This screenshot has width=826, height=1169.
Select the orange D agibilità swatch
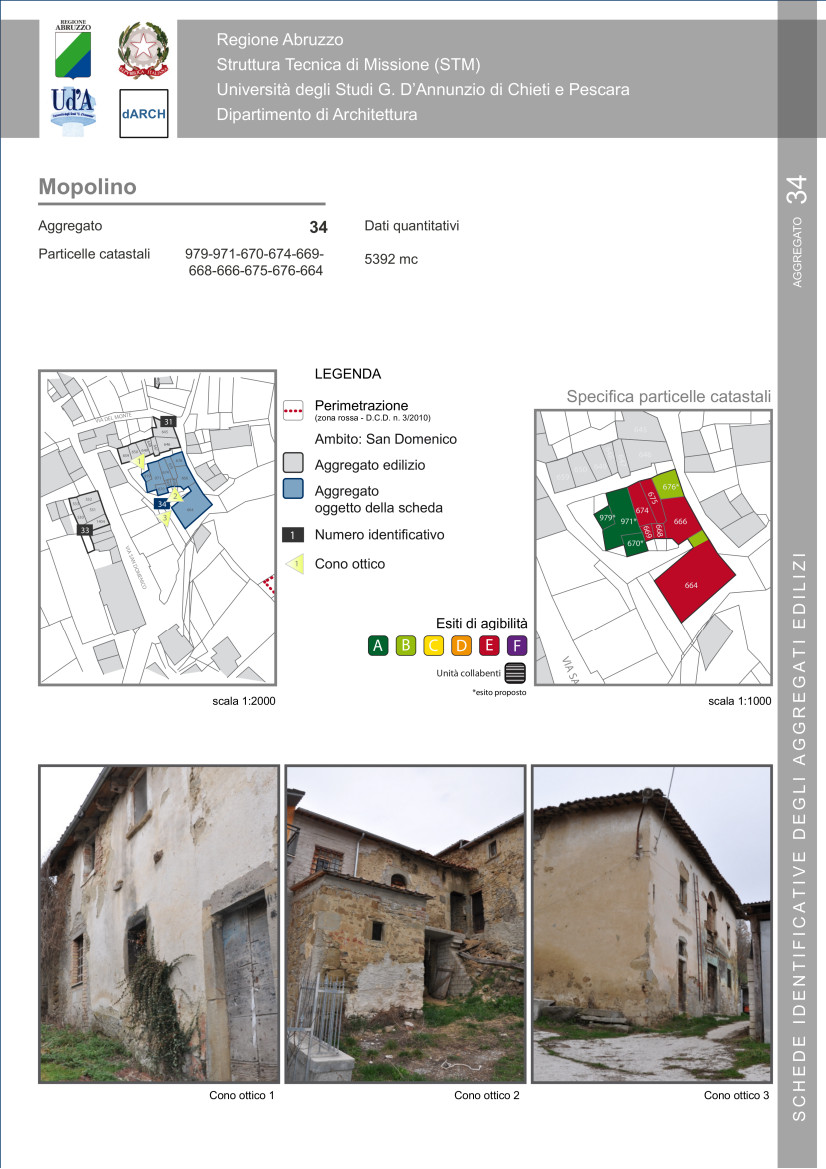click(x=461, y=645)
